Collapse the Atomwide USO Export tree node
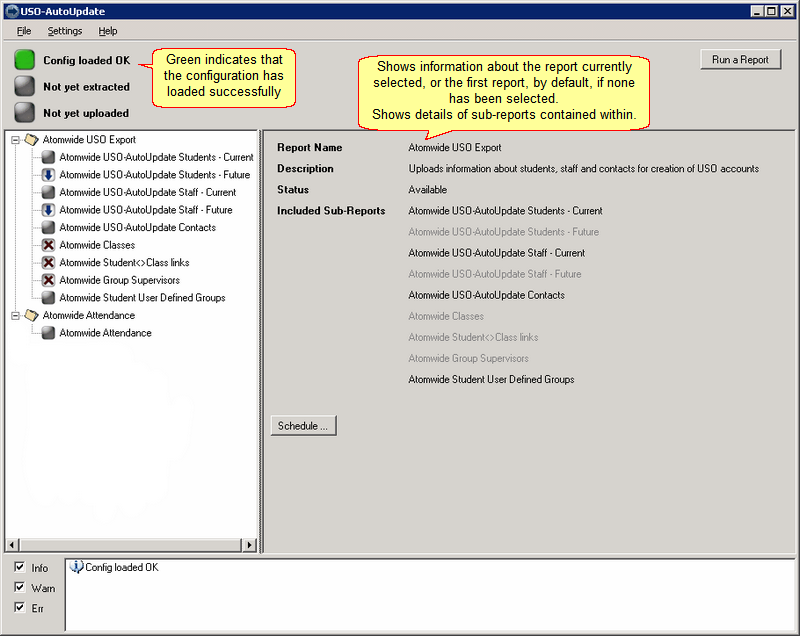The height and width of the screenshot is (636, 800). pos(15,140)
